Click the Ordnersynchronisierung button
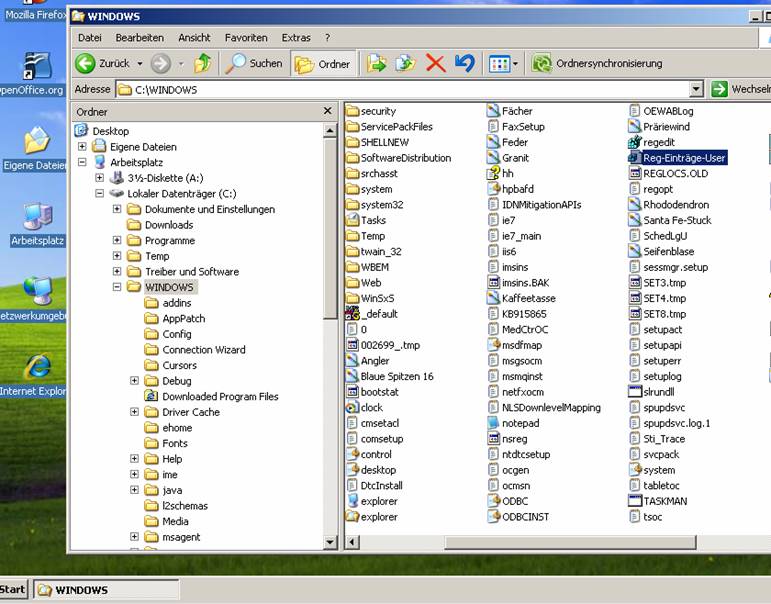 [x=597, y=63]
